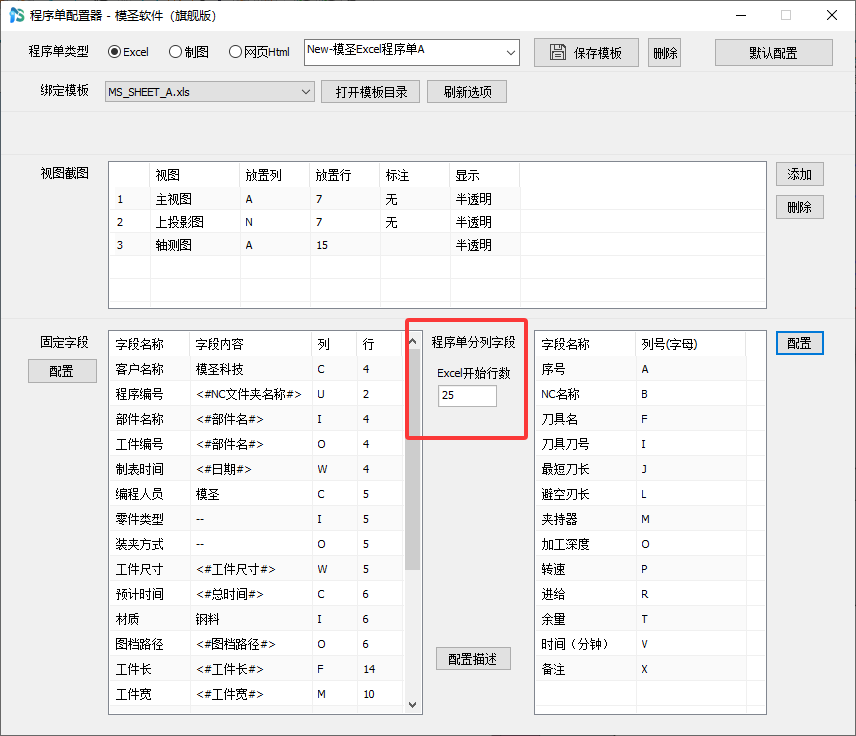Click the 字段内容 column header

(251, 344)
